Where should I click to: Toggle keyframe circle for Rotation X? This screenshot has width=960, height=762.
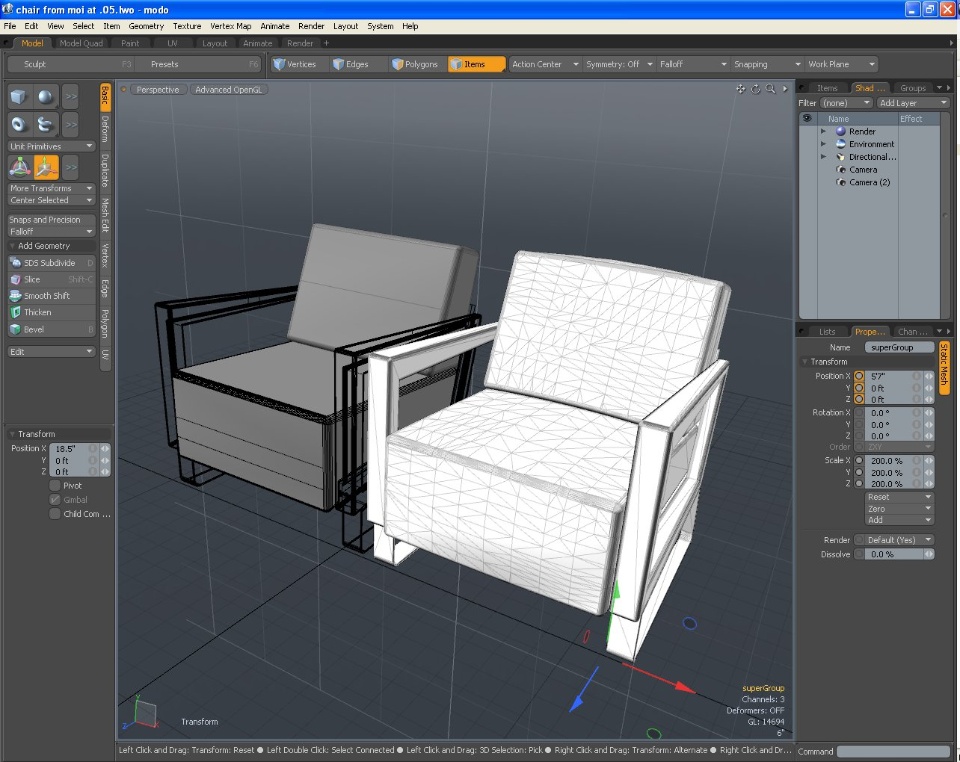click(x=859, y=413)
